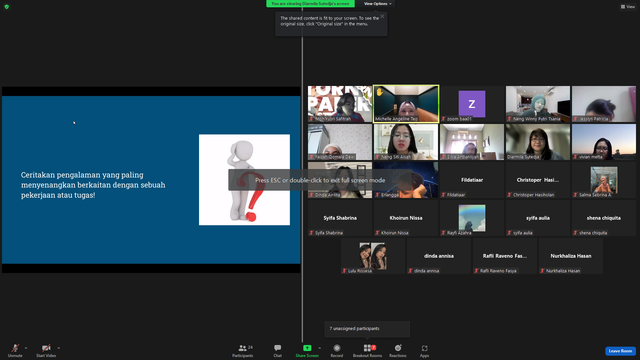Turn on camera with Start Video
640x360 pixels.
coord(46,350)
